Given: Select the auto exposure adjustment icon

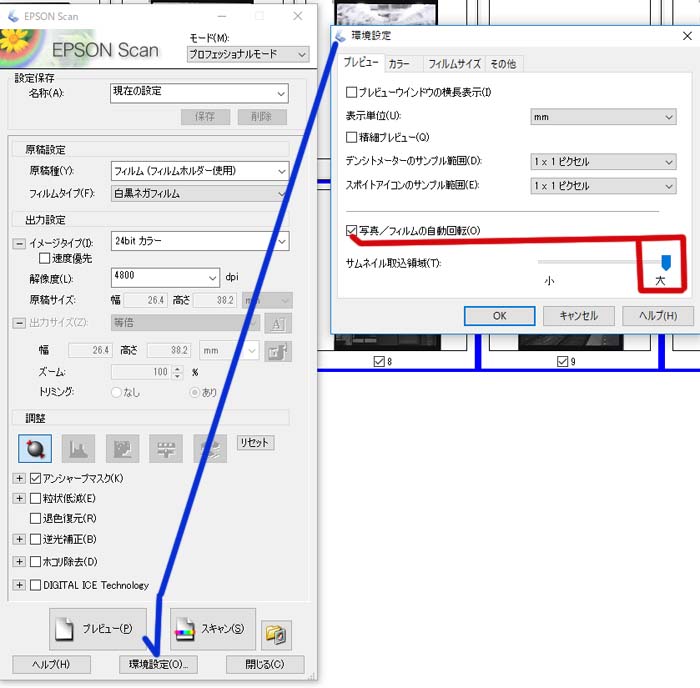Looking at the screenshot, I should coord(35,448).
